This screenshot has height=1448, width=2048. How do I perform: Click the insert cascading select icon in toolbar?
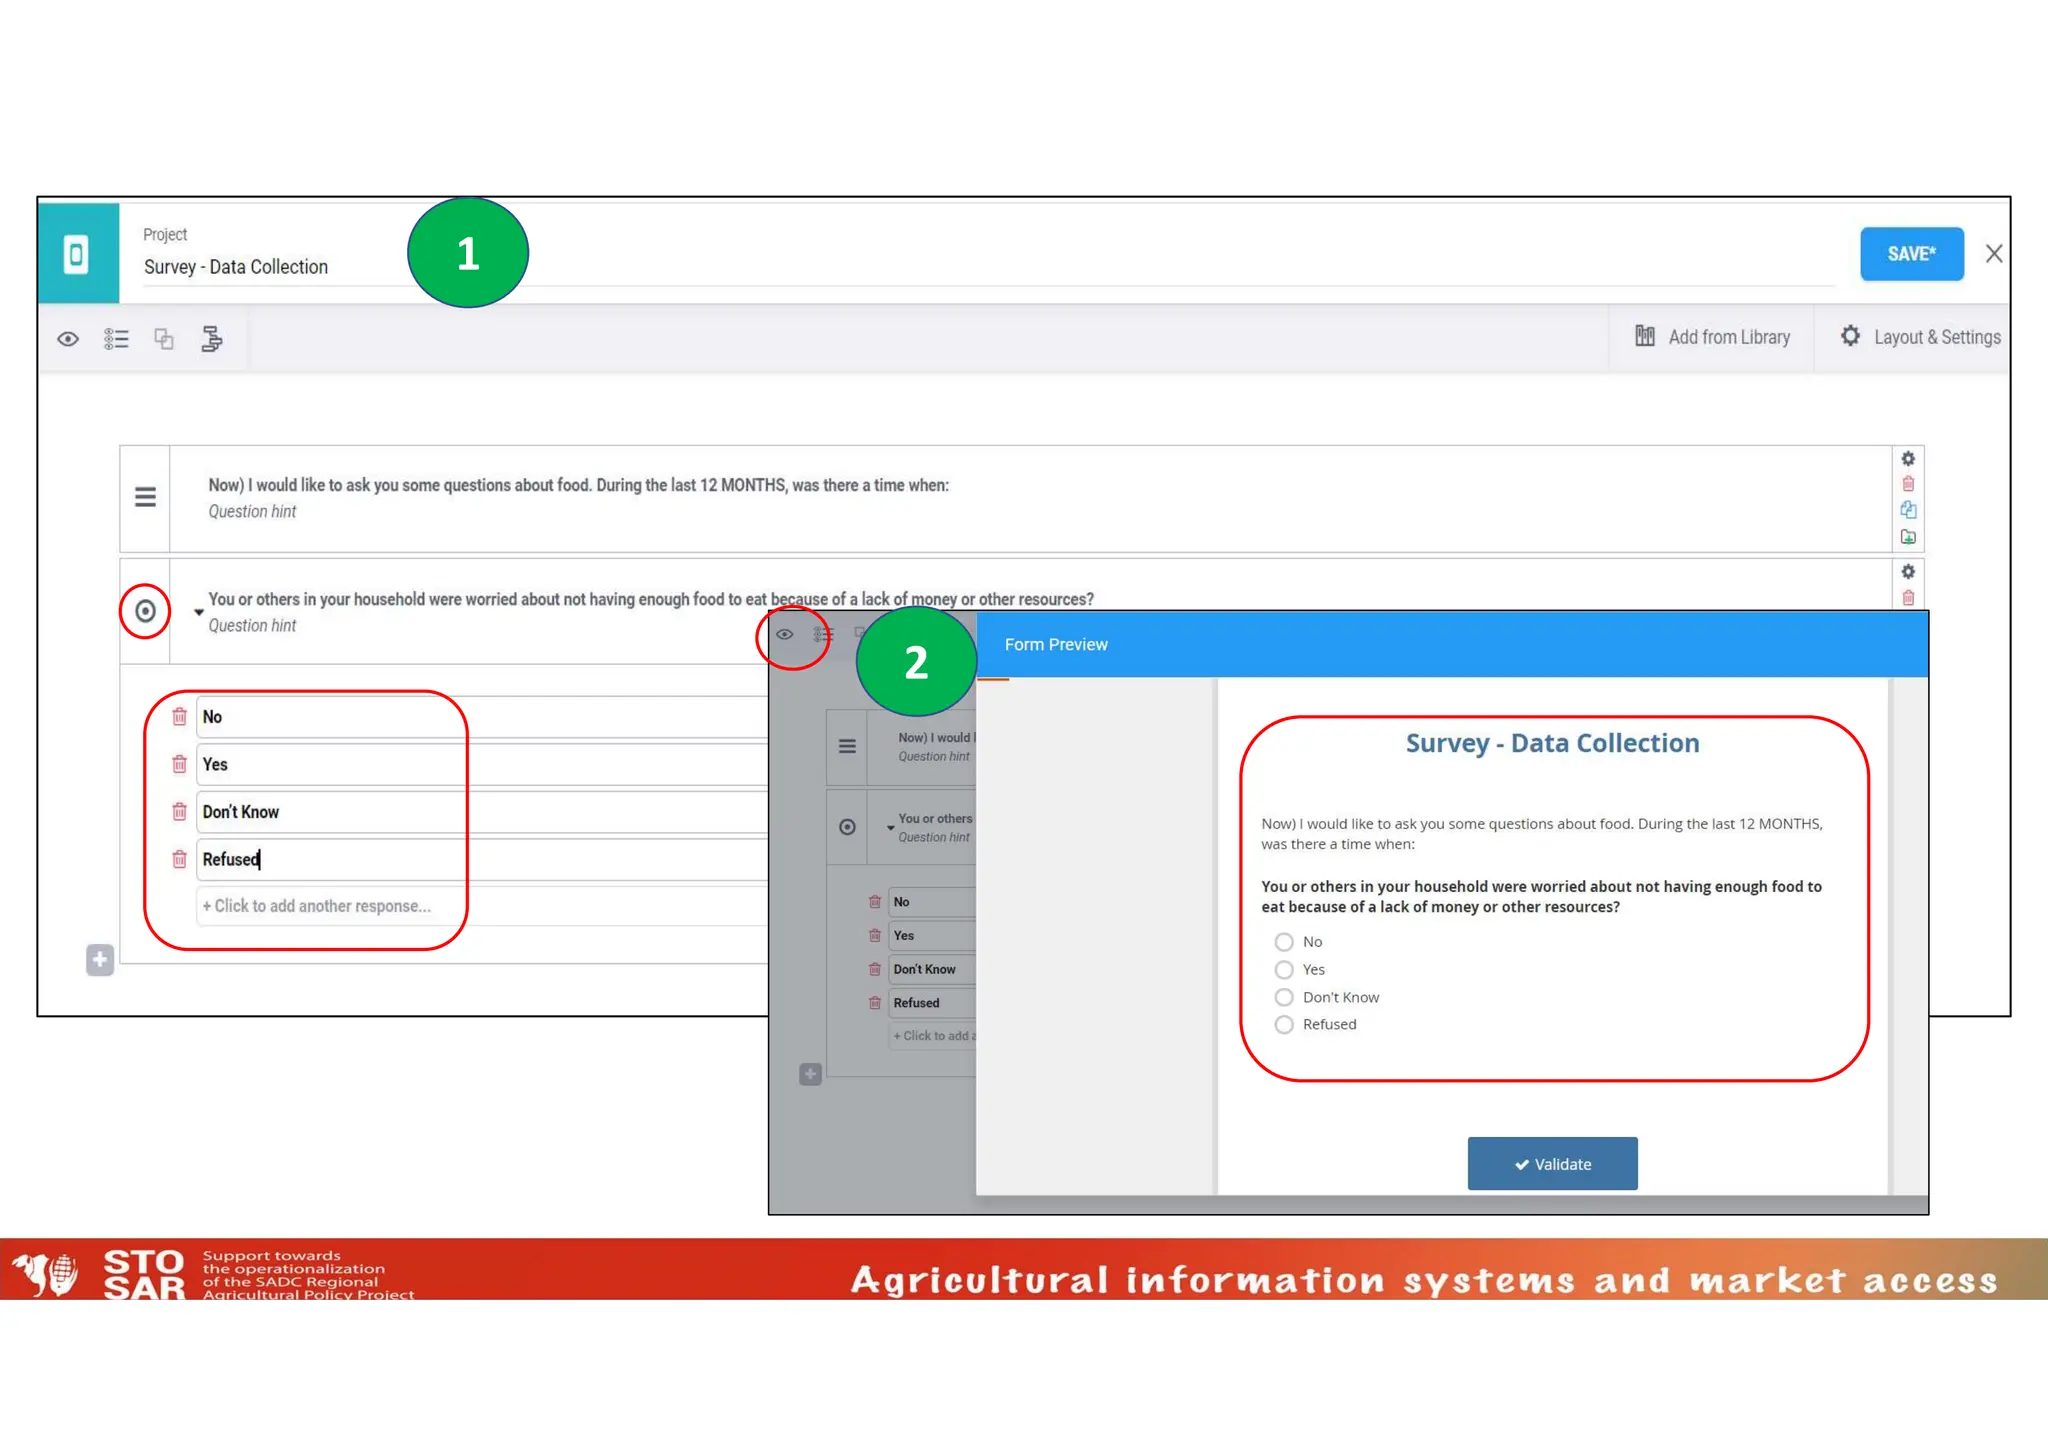pos(211,339)
